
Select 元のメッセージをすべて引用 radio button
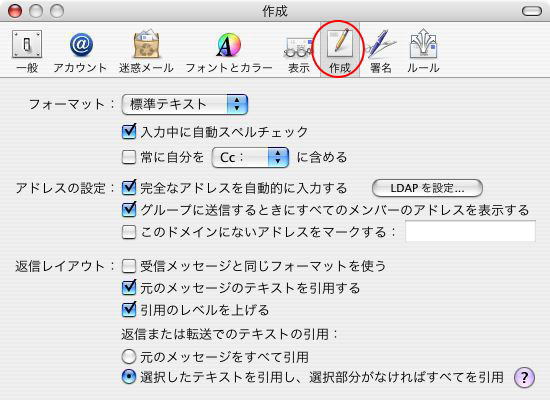point(129,357)
